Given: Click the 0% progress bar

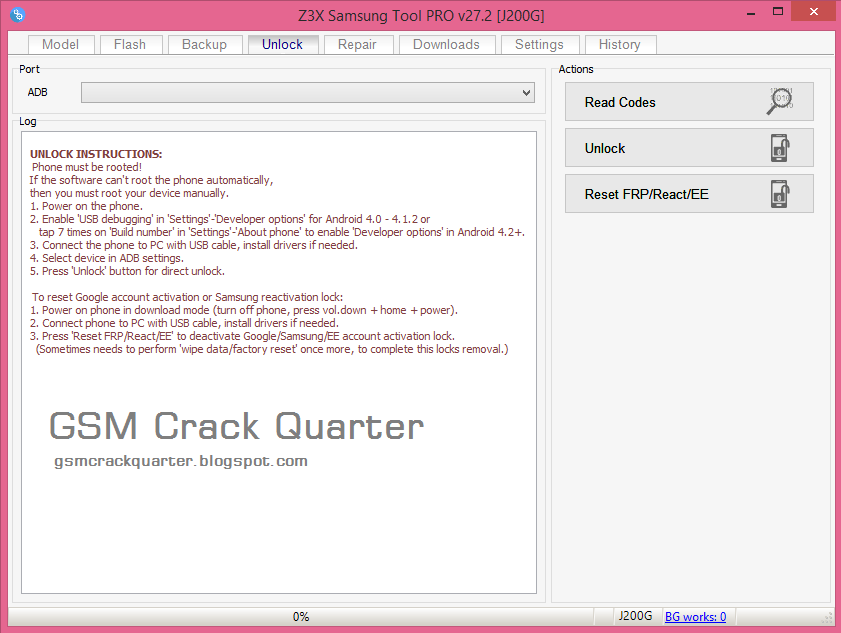Looking at the screenshot, I should coord(301,617).
